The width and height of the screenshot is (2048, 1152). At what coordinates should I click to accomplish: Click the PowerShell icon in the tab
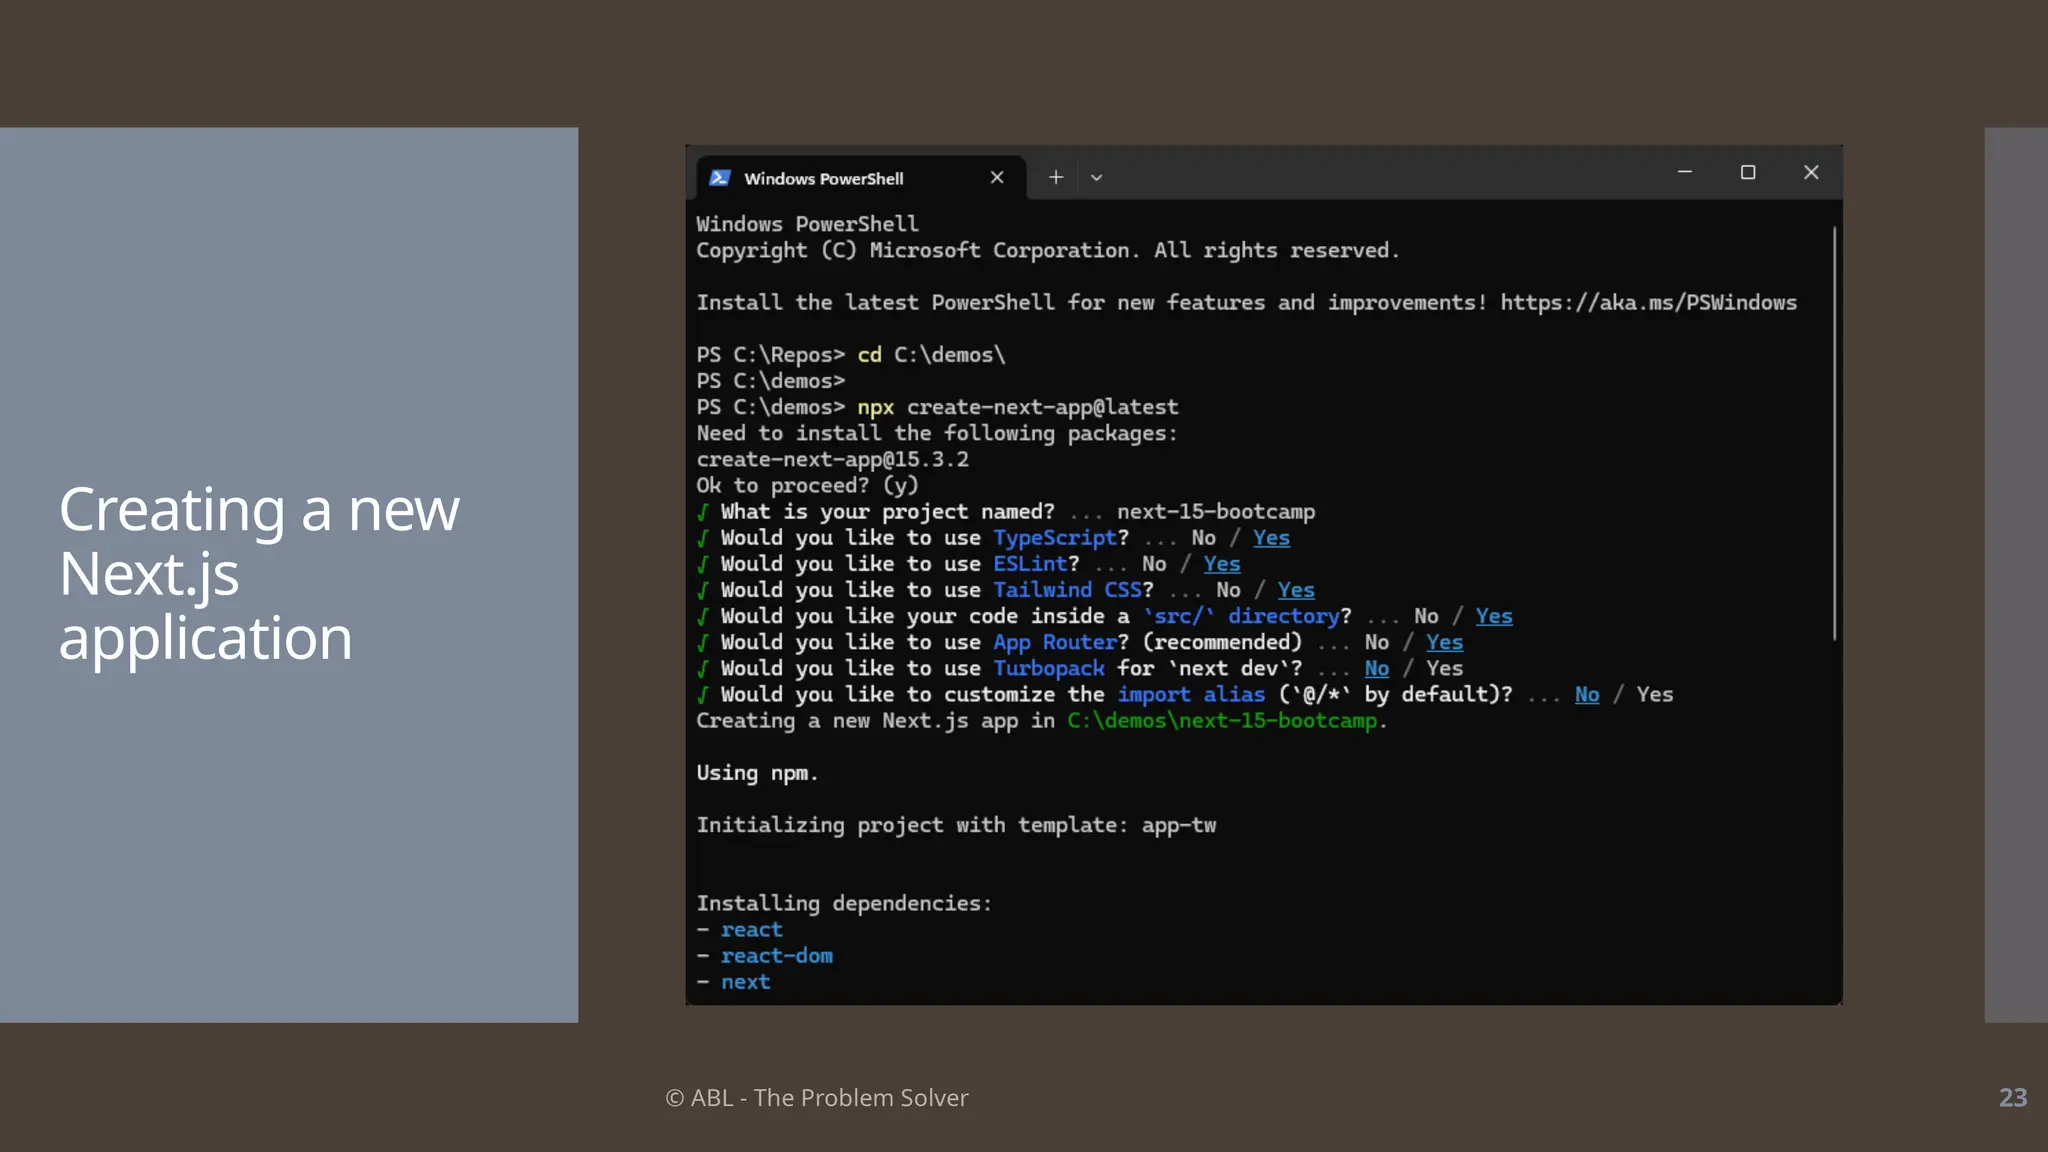pos(719,178)
